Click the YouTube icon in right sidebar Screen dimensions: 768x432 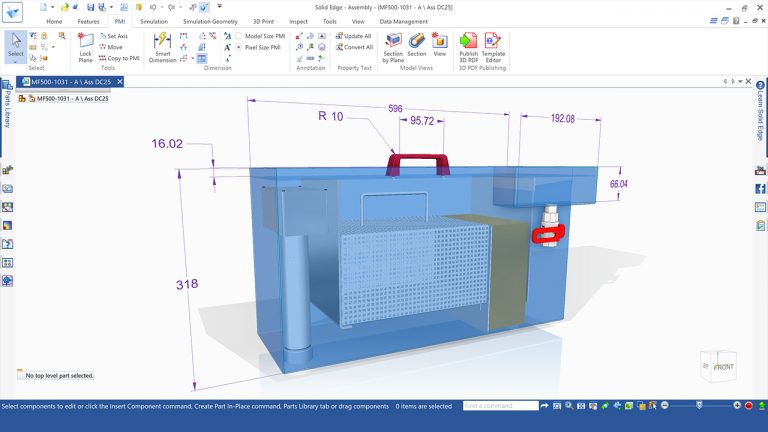point(760,170)
